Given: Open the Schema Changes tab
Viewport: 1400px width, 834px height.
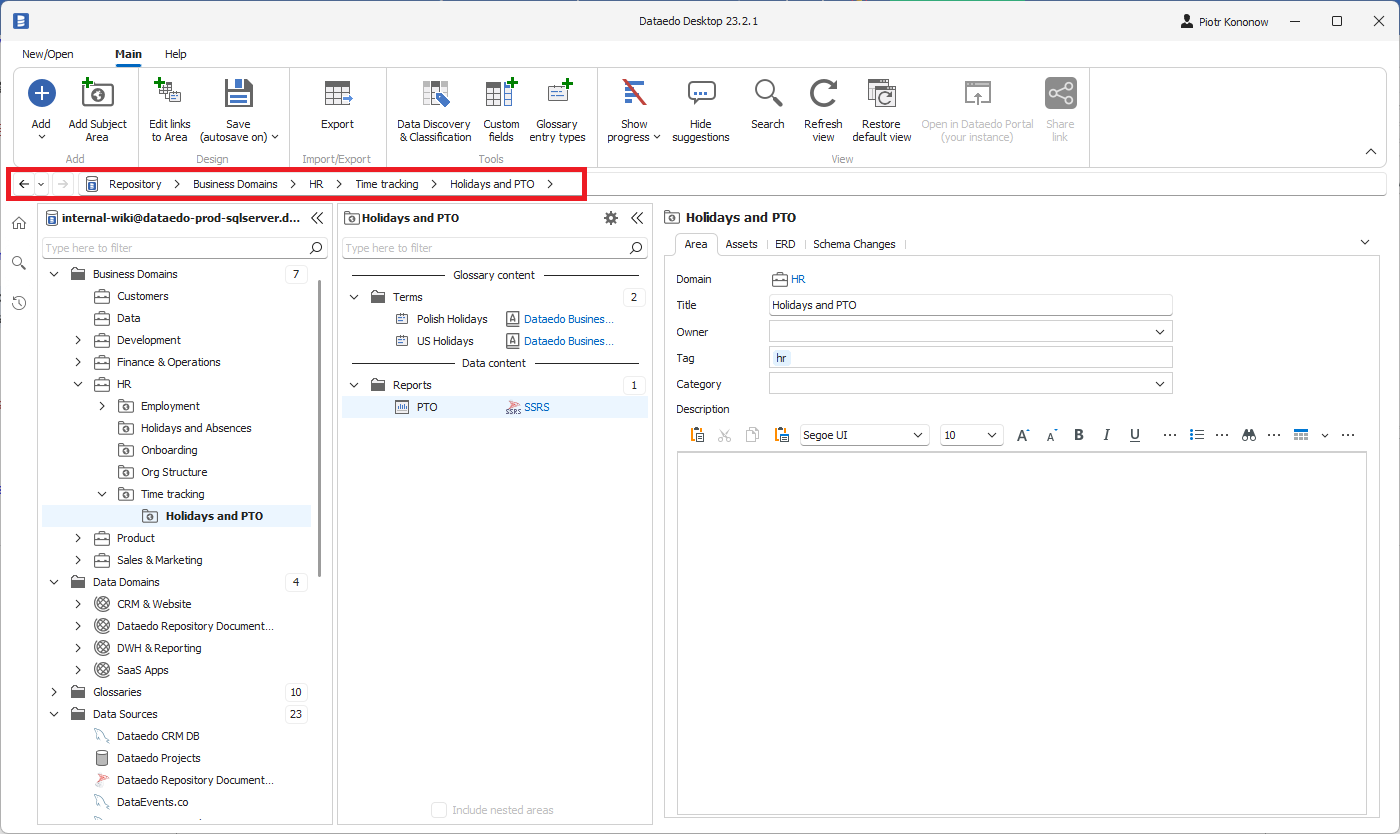Looking at the screenshot, I should point(854,244).
